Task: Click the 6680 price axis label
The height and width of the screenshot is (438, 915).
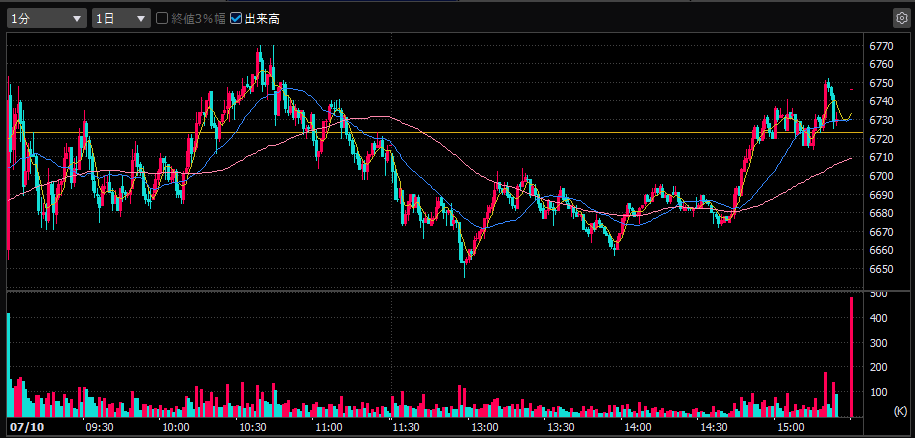Action: click(880, 213)
